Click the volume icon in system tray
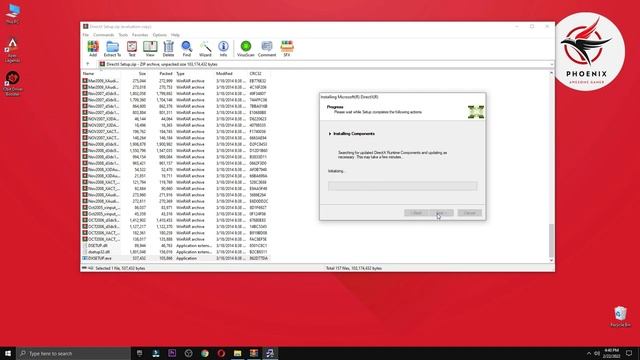Viewport: 640px width, 360px height. point(597,353)
